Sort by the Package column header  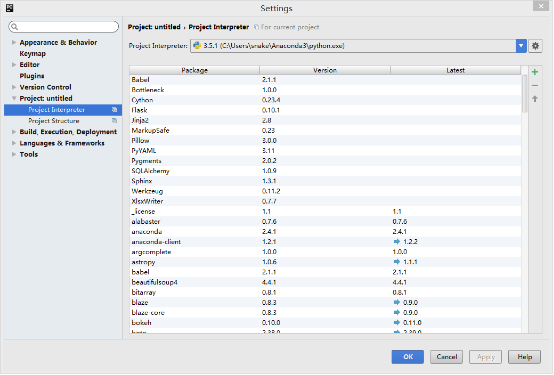[x=194, y=70]
